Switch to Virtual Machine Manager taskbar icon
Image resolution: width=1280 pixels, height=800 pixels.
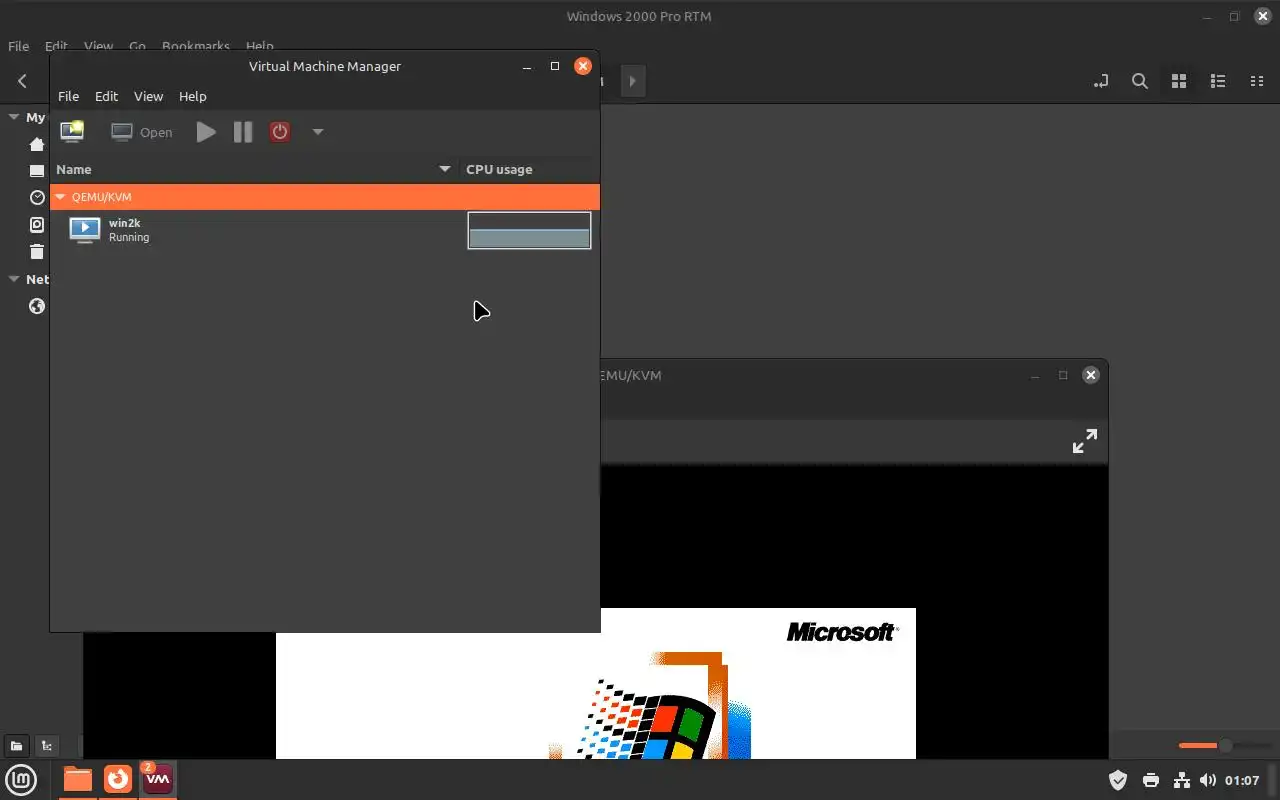pyautogui.click(x=158, y=779)
